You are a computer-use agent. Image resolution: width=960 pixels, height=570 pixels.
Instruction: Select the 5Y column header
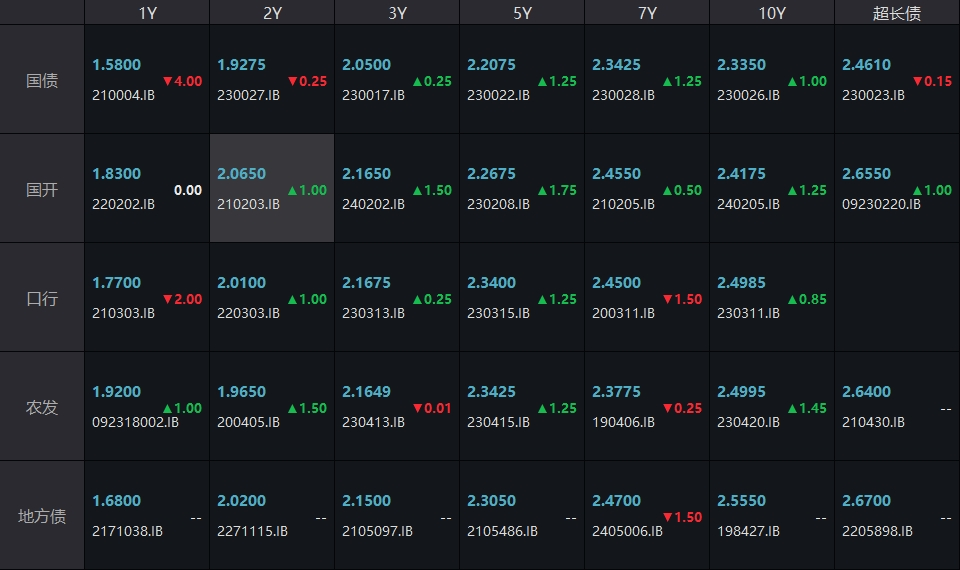pyautogui.click(x=522, y=13)
